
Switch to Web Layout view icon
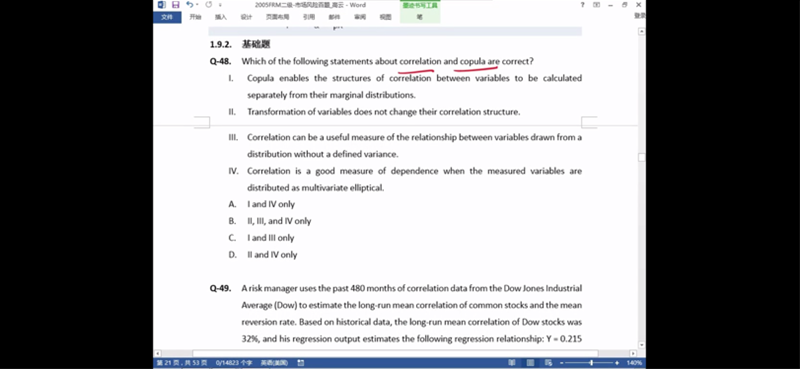click(x=549, y=363)
